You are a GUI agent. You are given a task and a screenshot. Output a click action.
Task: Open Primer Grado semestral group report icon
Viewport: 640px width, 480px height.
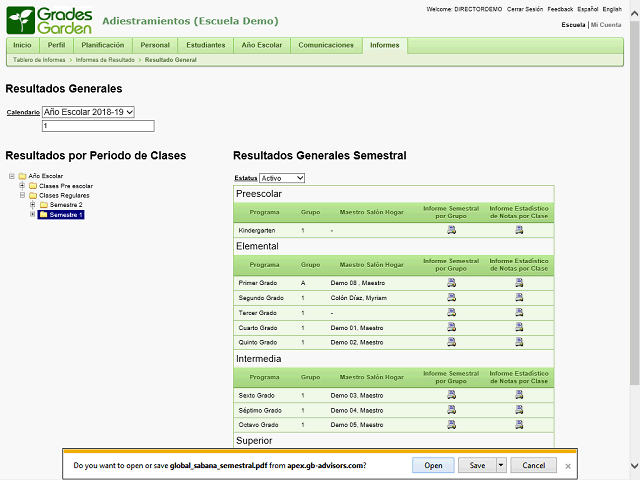click(451, 282)
